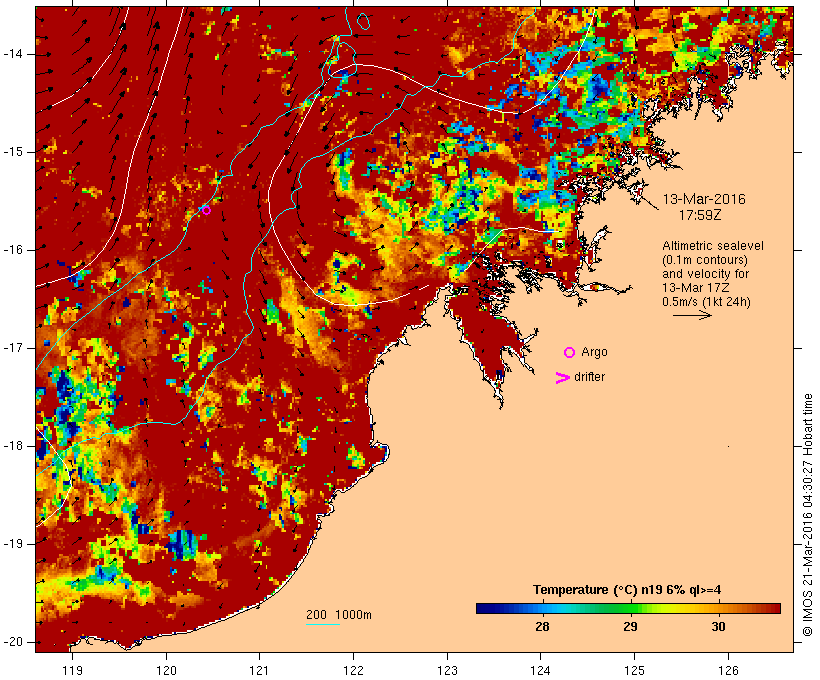Click the -19 latitude axis label
The width and height of the screenshot is (820, 680).
point(12,544)
